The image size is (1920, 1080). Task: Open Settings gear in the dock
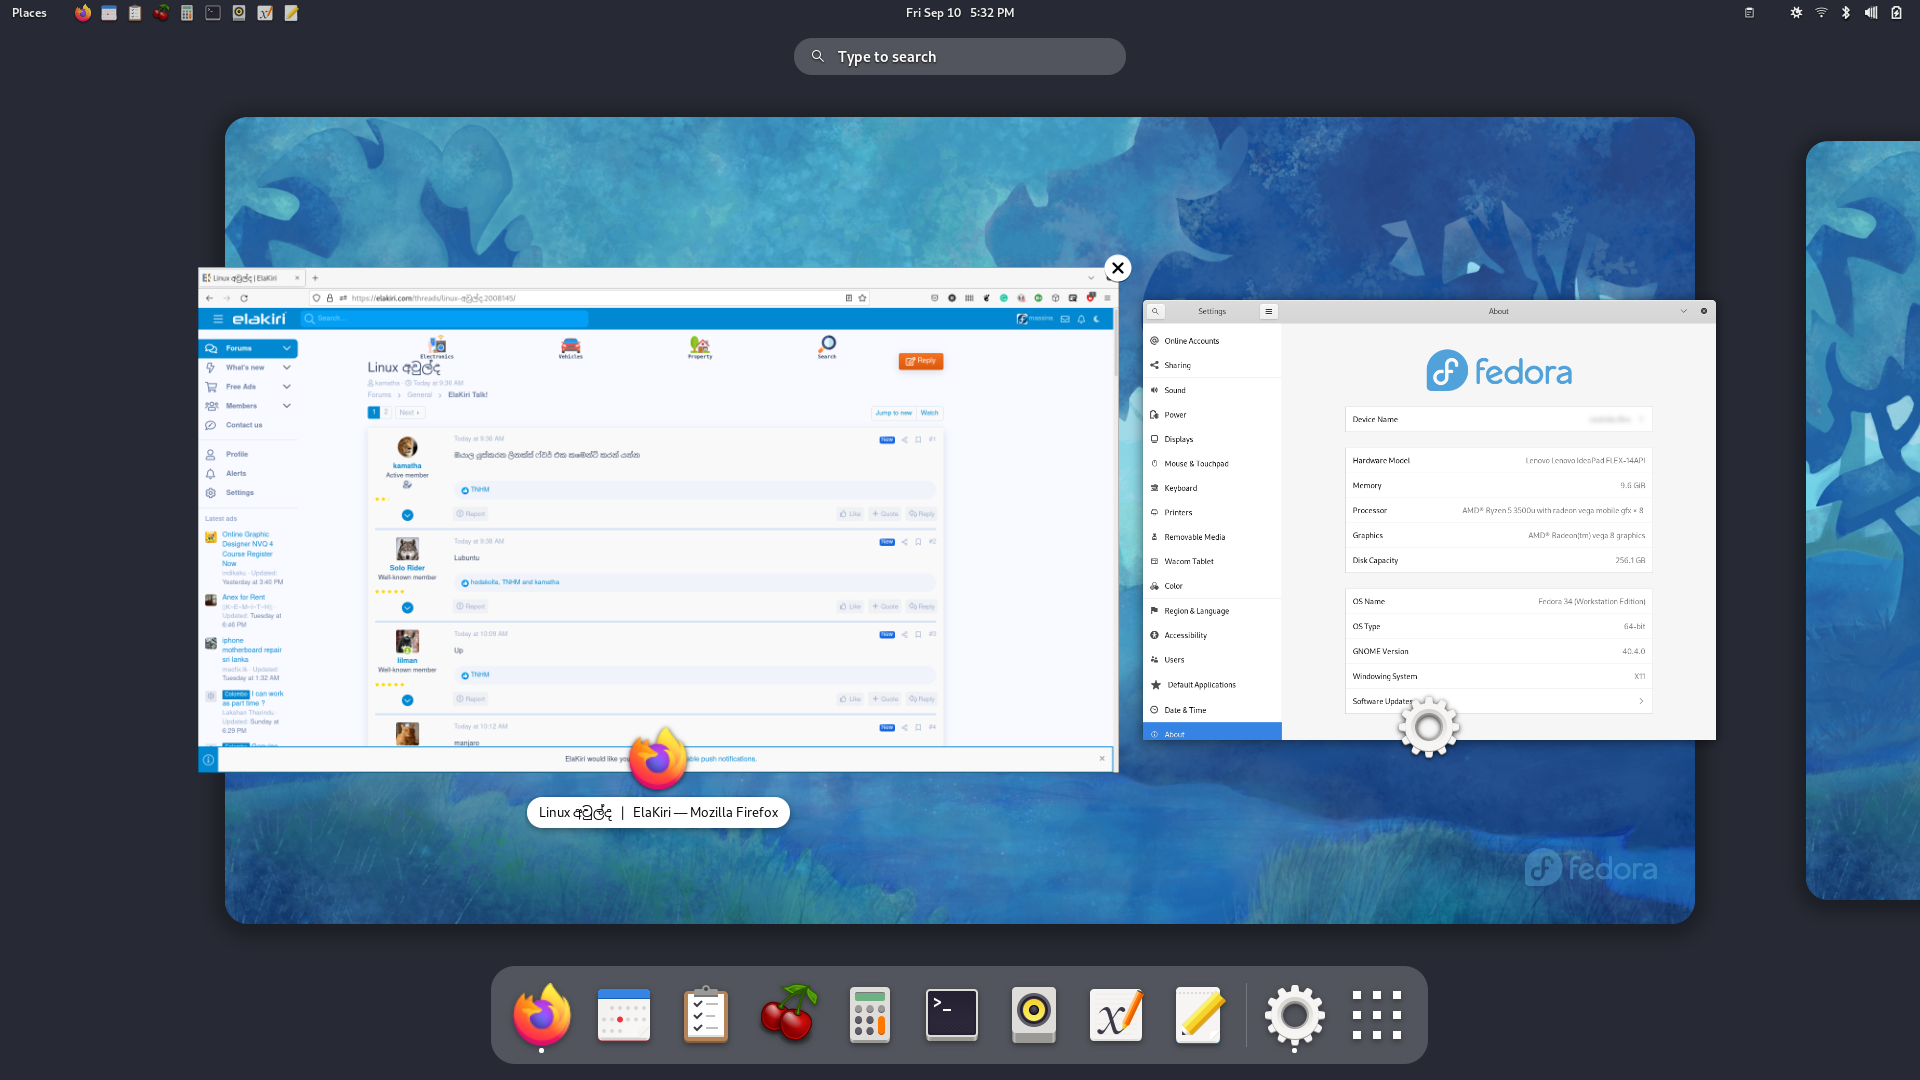coord(1294,1017)
